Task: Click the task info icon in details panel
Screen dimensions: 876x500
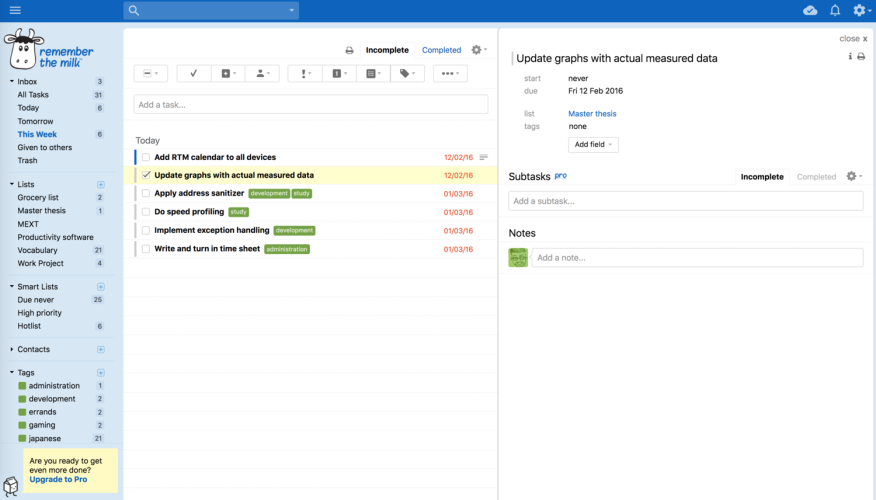Action: [x=850, y=57]
